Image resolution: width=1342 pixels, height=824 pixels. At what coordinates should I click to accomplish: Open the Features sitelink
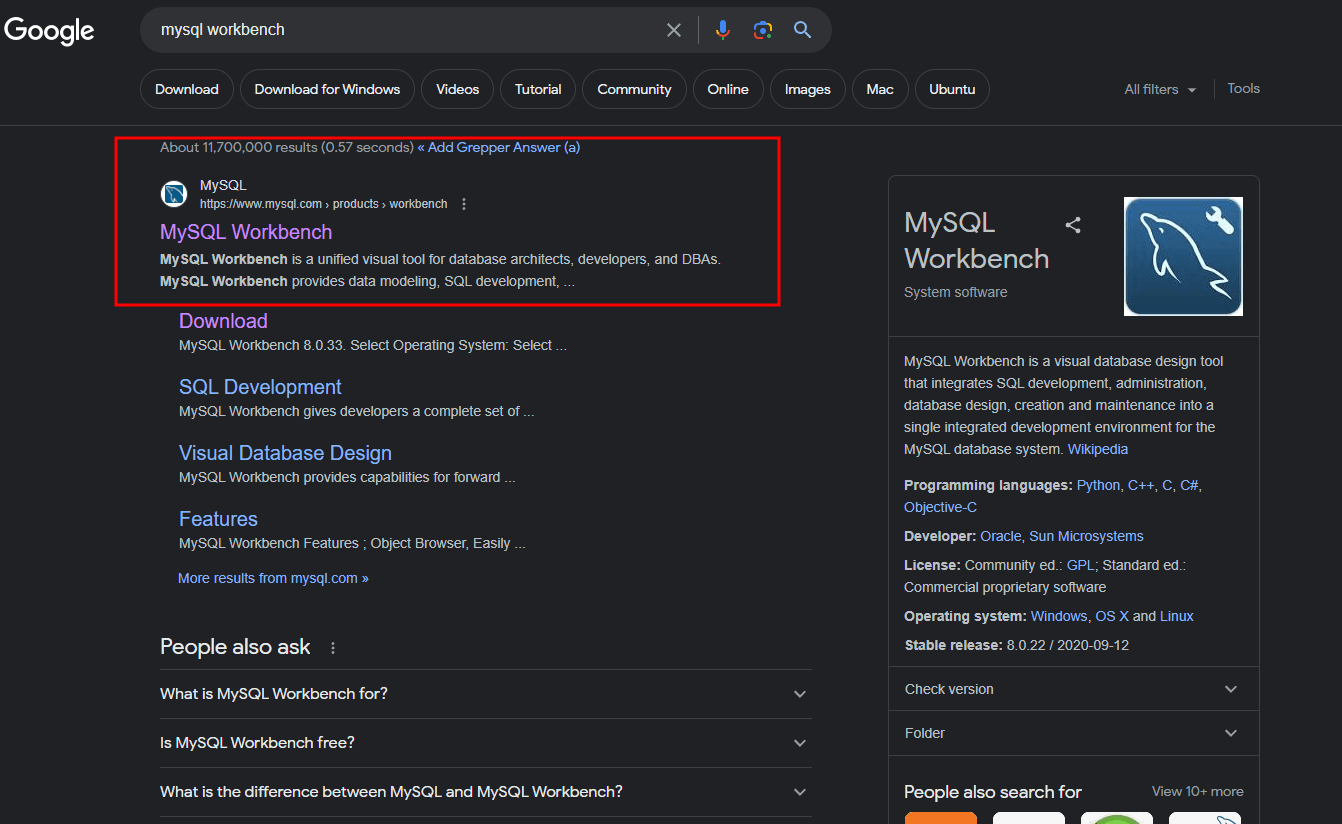click(218, 519)
